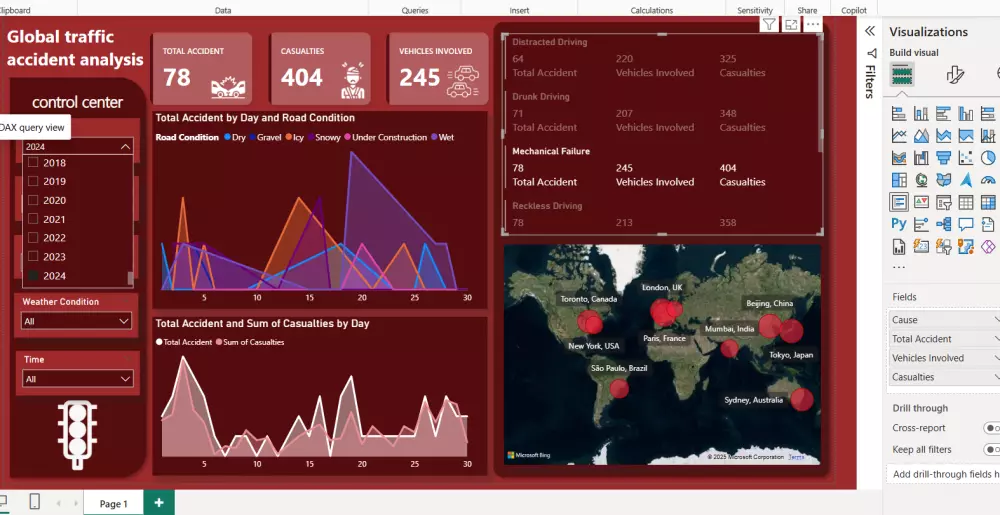
Task: Check the 2019 year box
Action: (33, 181)
